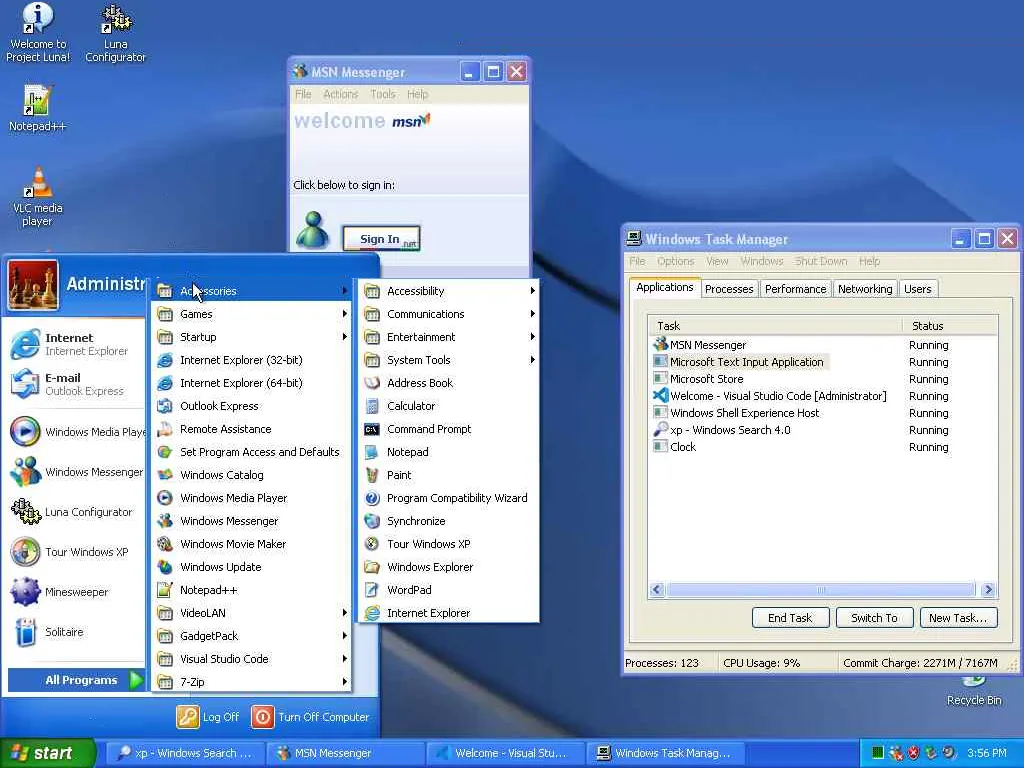This screenshot has height=768, width=1024.
Task: Click Sign In in MSN Messenger
Action: tap(381, 239)
